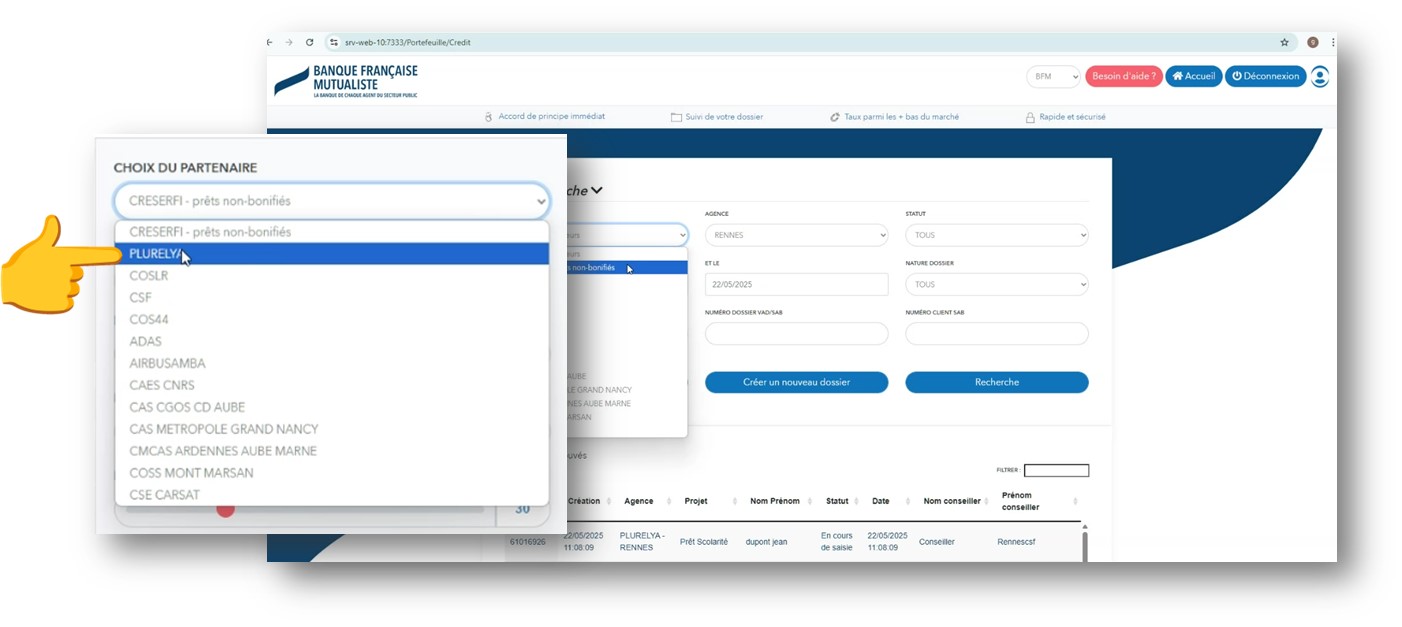The height and width of the screenshot is (627, 1402).
Task: Open the Statut TOUS dropdown
Action: (x=996, y=236)
